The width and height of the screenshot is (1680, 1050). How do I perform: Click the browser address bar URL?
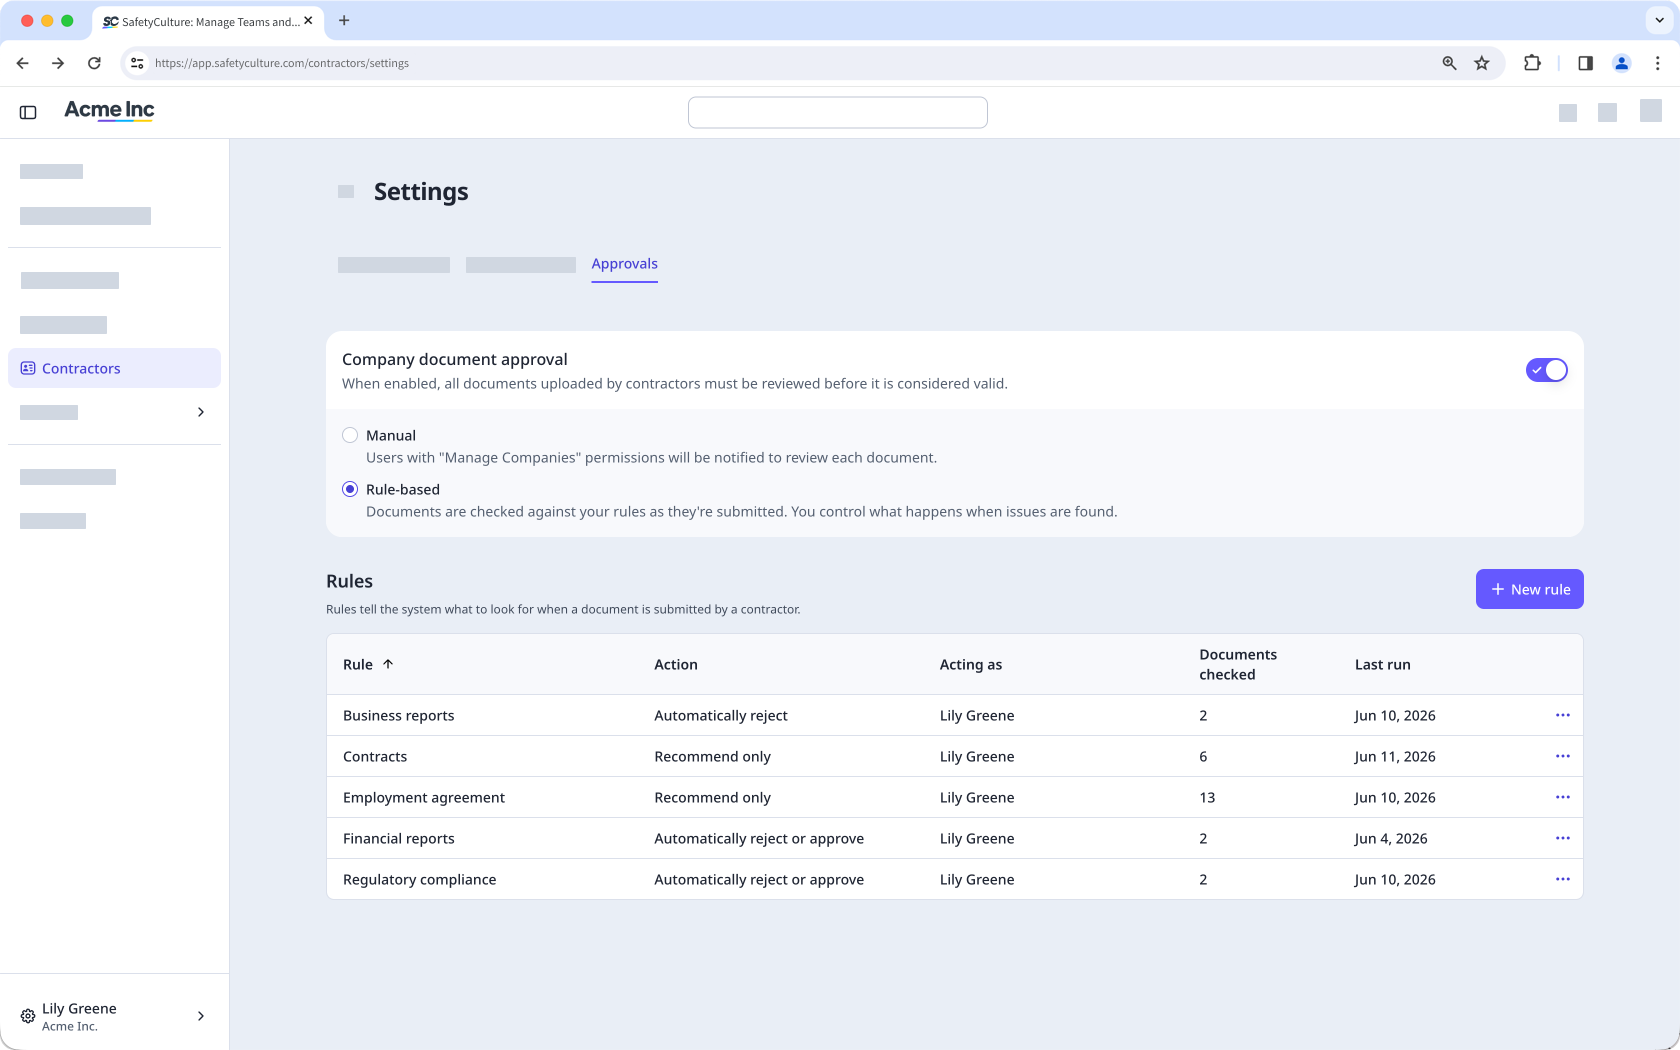click(x=281, y=63)
